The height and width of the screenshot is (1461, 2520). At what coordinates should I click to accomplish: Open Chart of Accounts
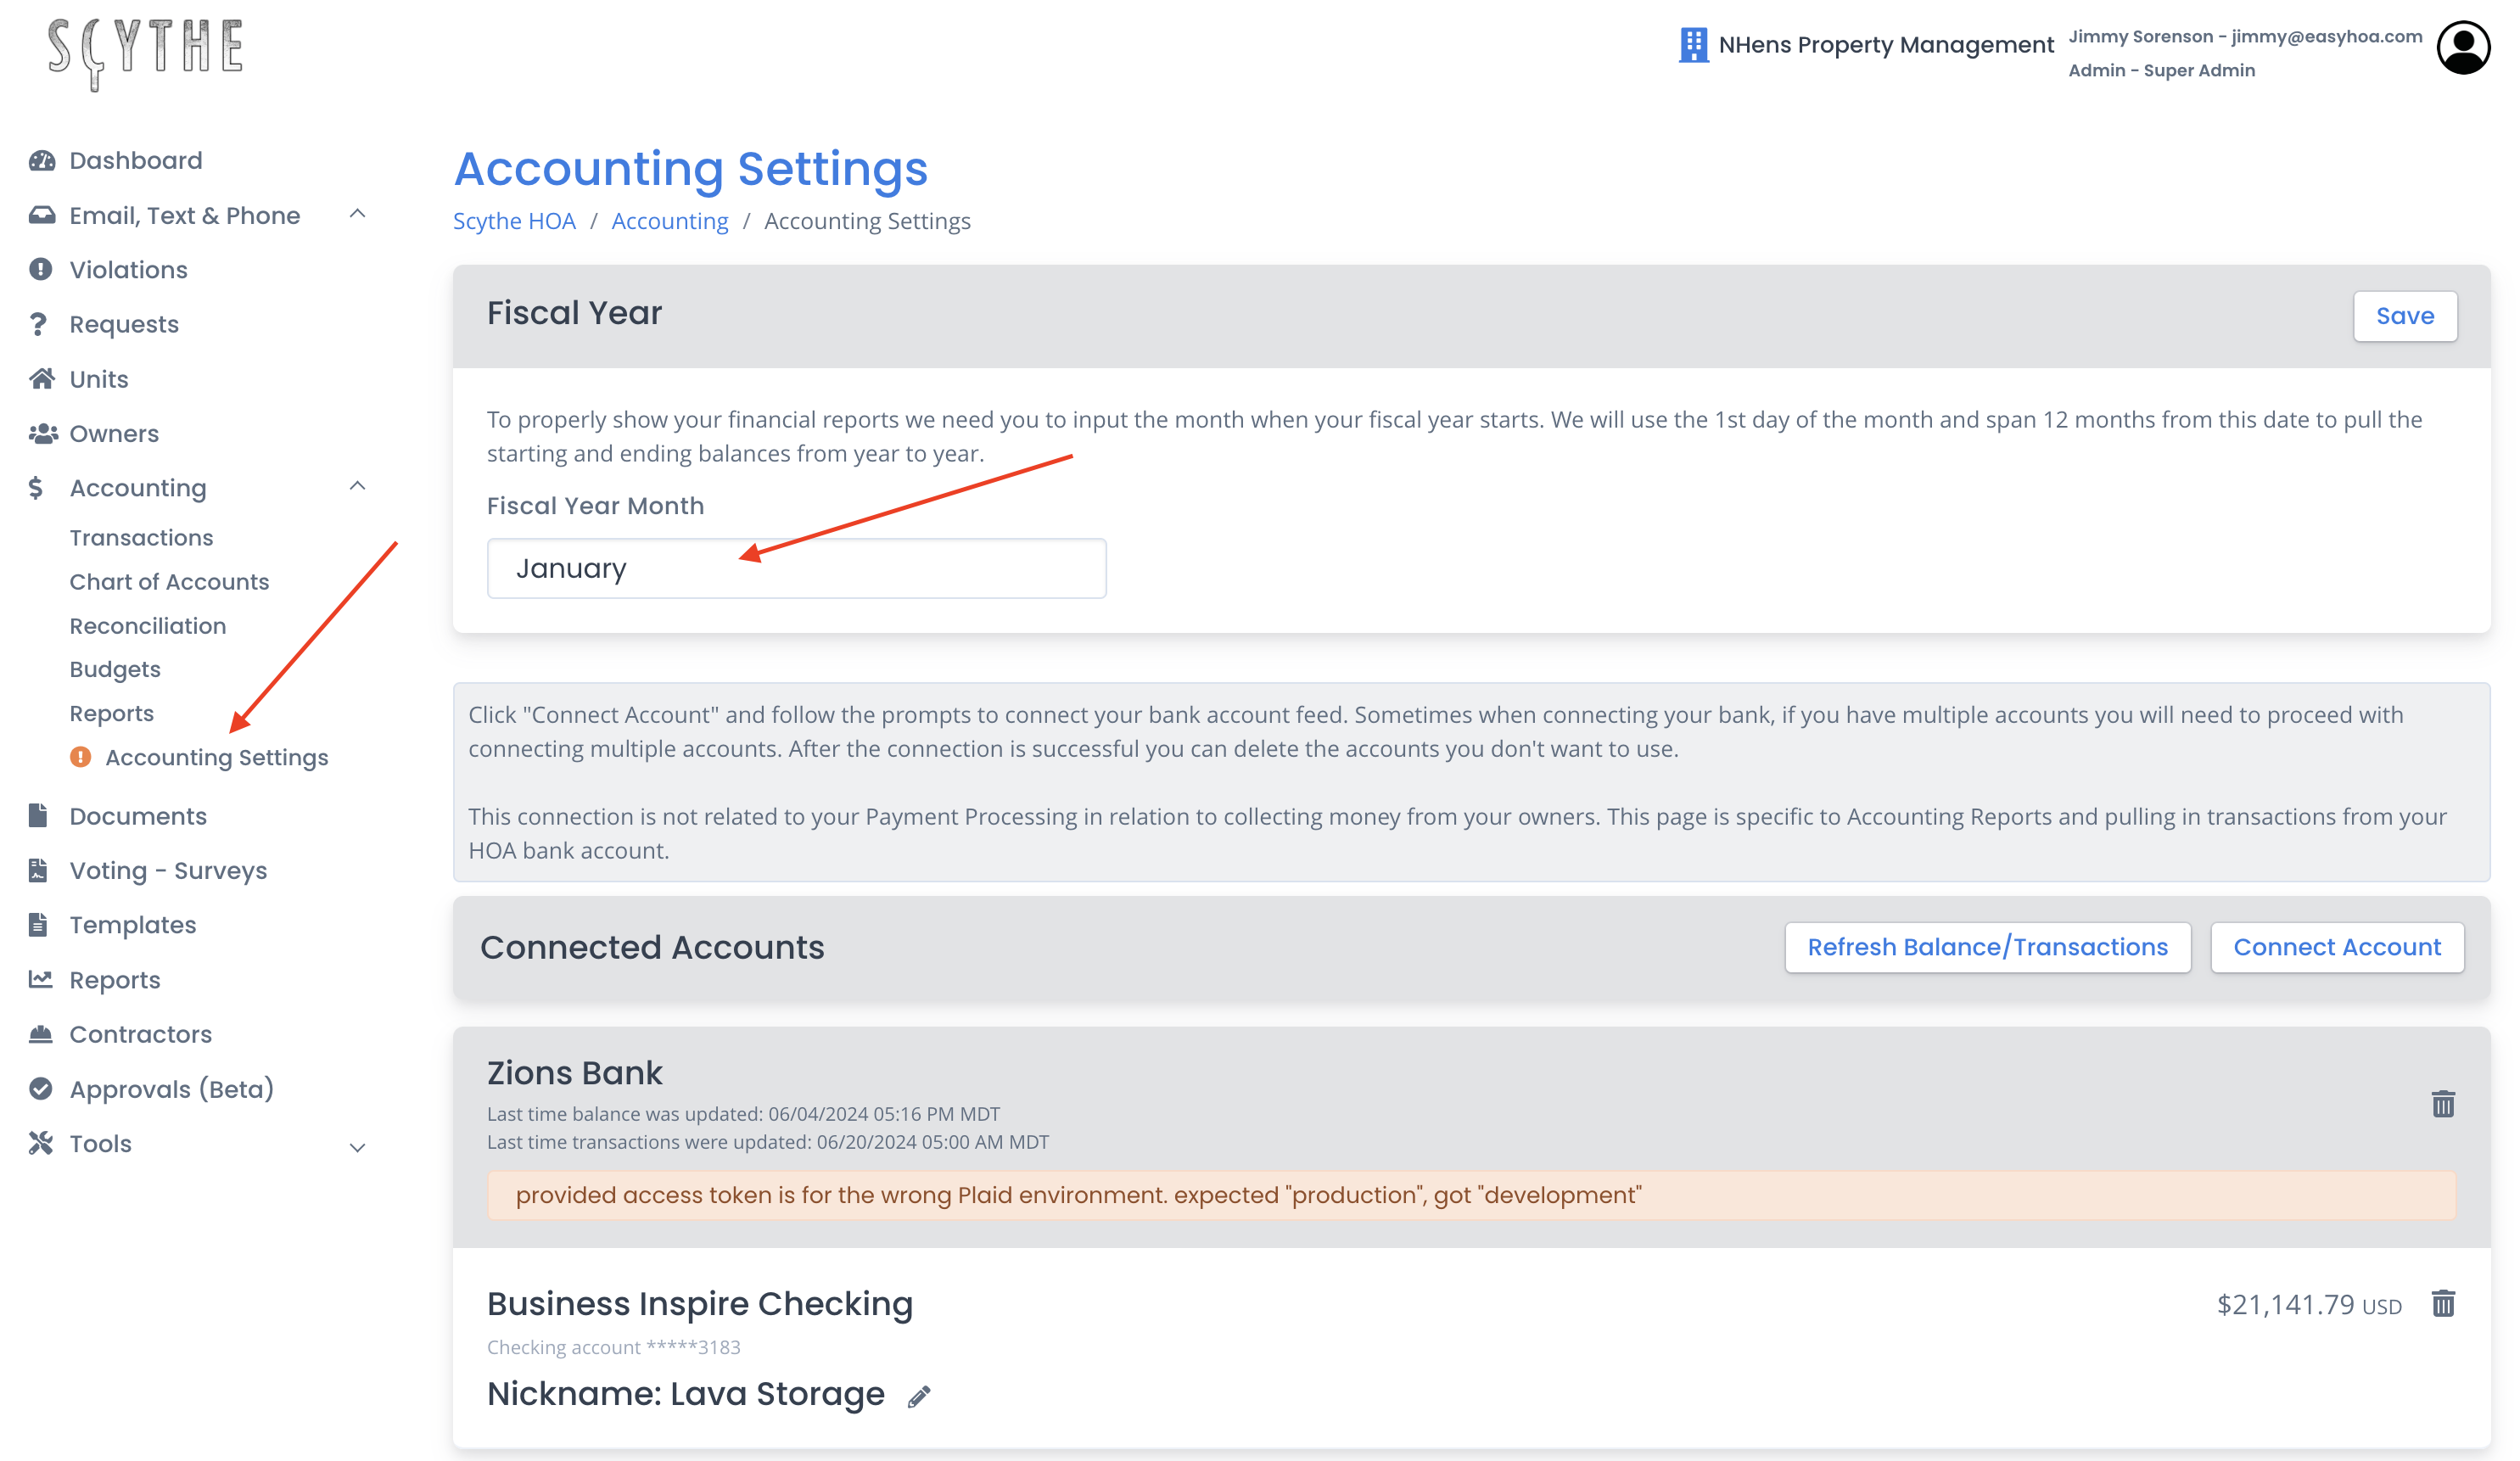tap(169, 581)
